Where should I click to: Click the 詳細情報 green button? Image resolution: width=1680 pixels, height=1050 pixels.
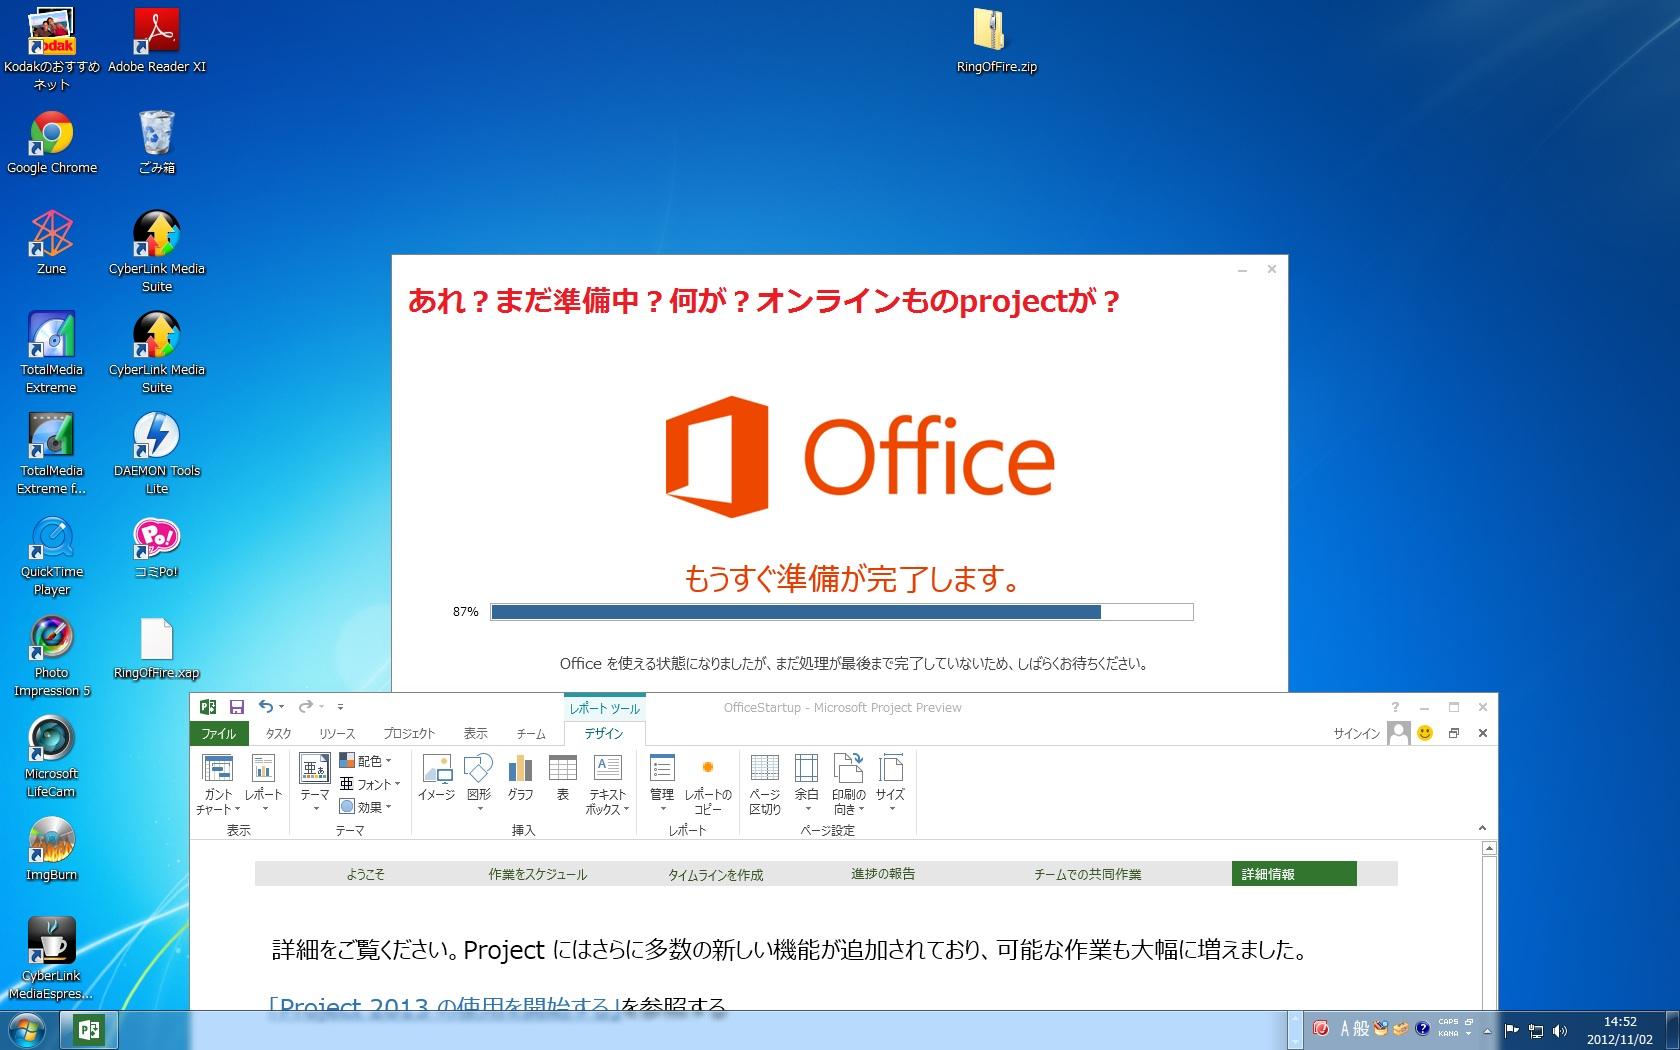click(1294, 874)
